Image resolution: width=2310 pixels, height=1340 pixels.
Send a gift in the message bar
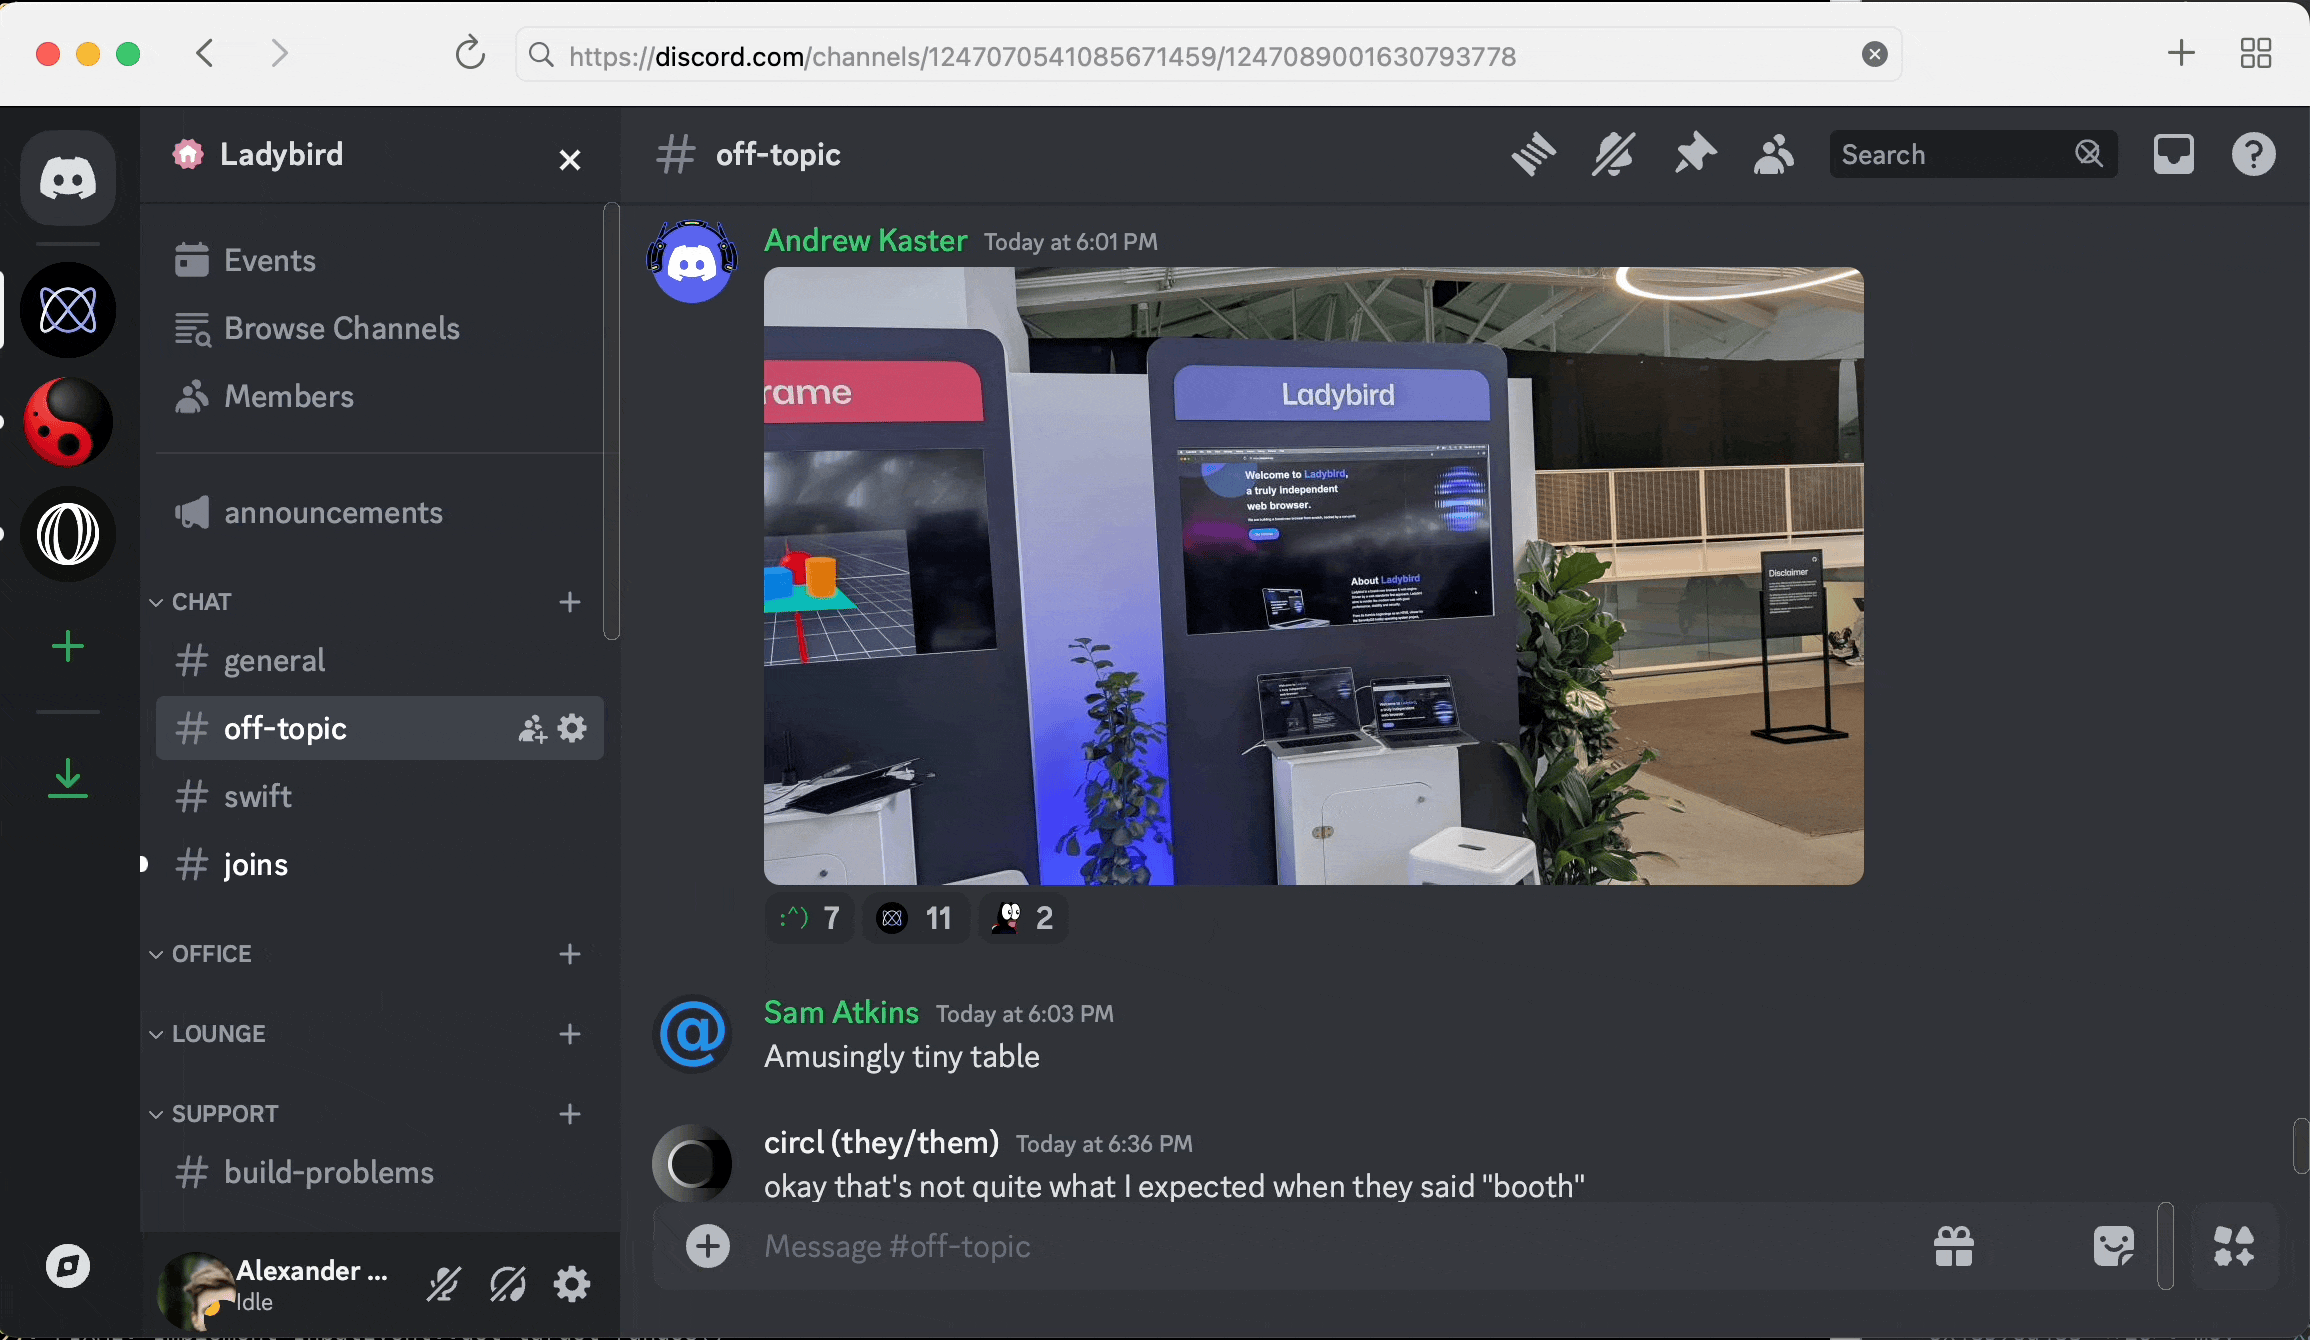pyautogui.click(x=1952, y=1246)
